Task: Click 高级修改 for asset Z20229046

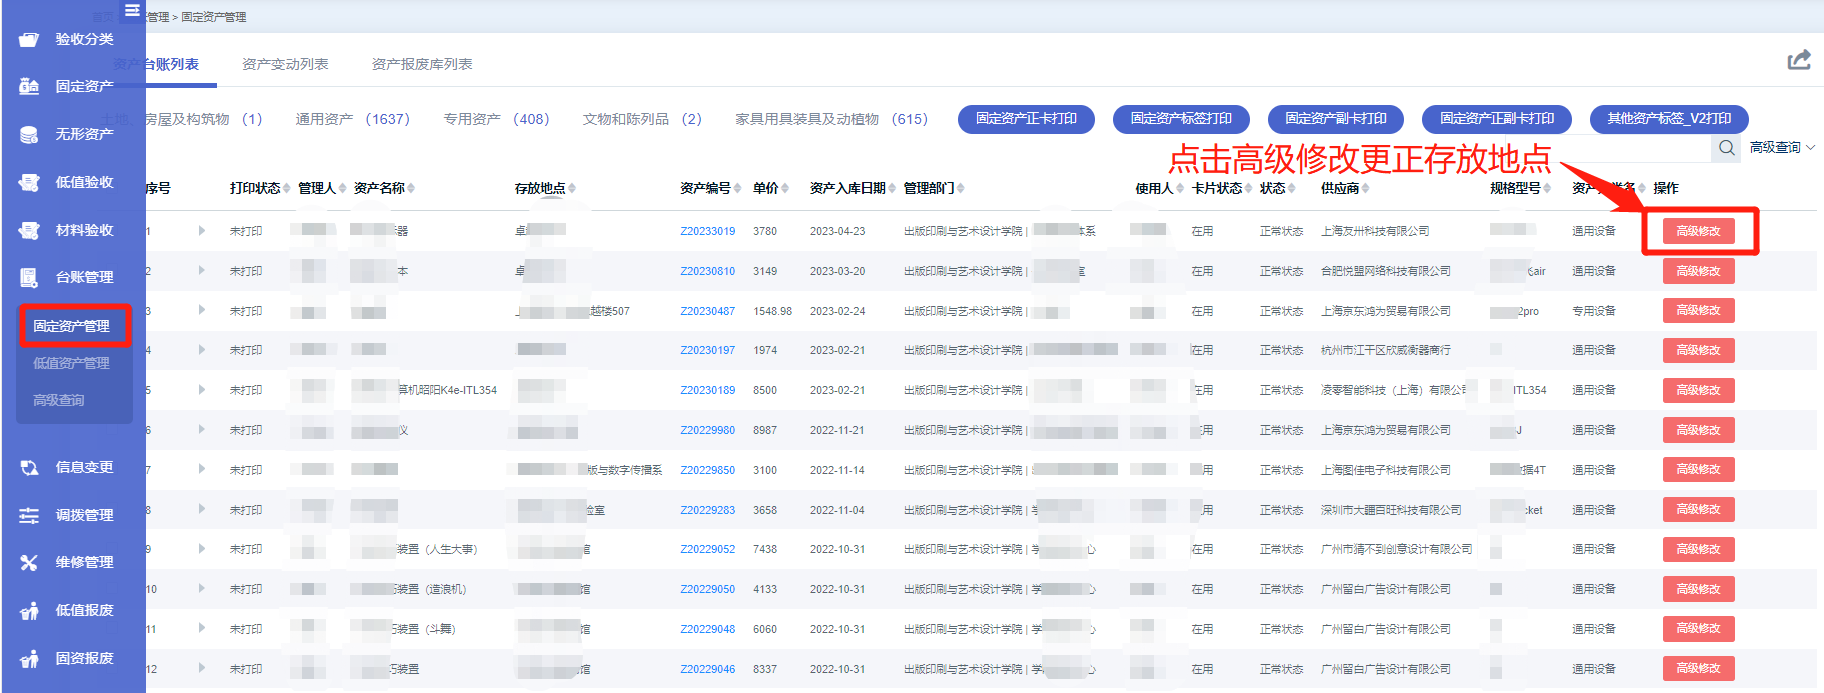Action: 1699,668
